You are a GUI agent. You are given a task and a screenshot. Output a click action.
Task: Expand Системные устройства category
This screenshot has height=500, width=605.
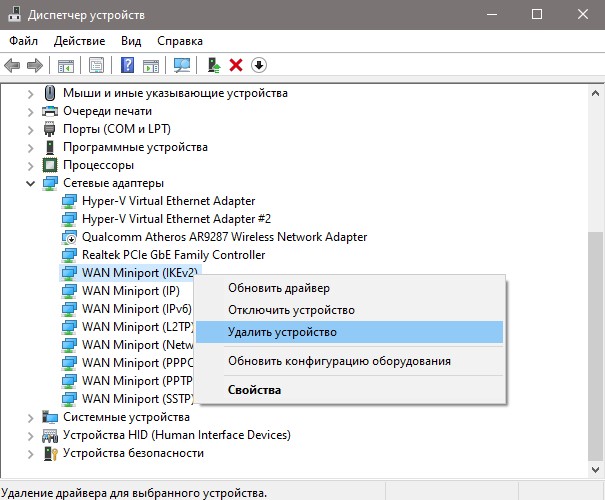click(x=30, y=418)
